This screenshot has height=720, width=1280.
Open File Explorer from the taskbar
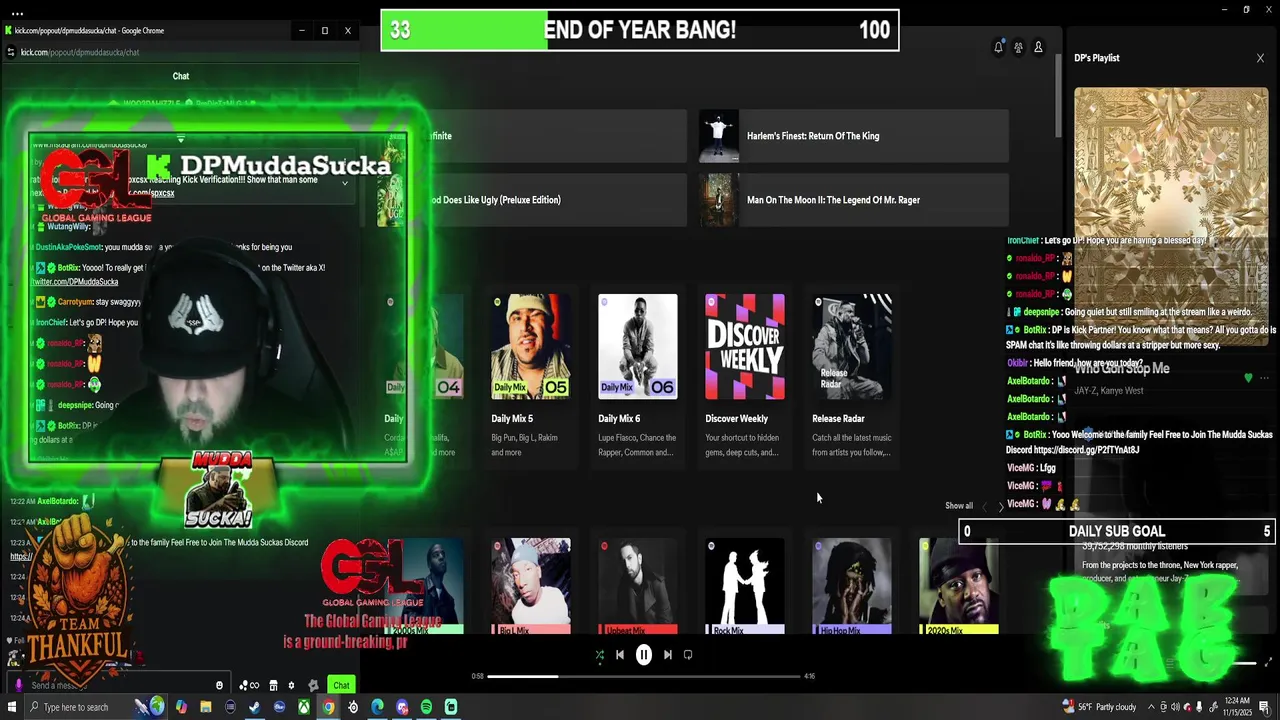click(205, 707)
